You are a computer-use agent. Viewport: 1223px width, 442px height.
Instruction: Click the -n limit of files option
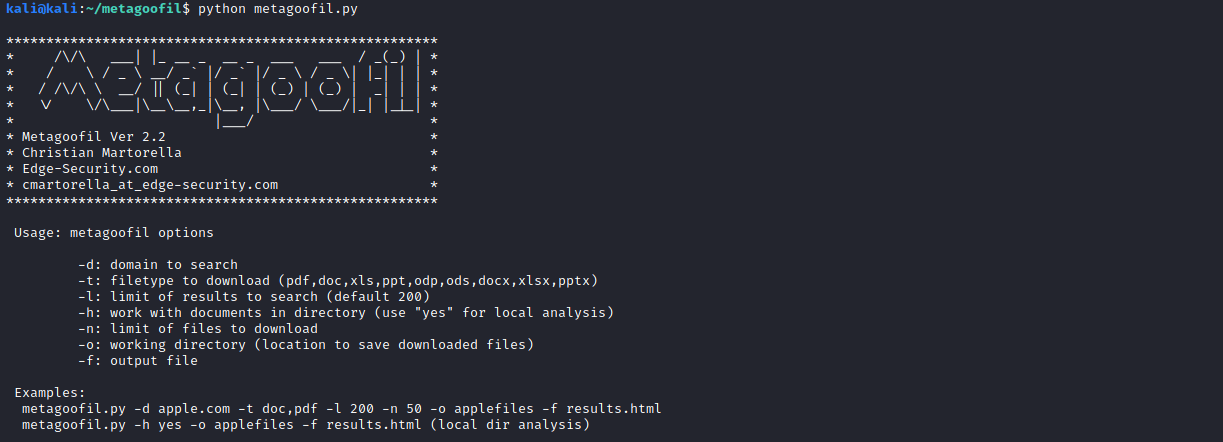(197, 329)
